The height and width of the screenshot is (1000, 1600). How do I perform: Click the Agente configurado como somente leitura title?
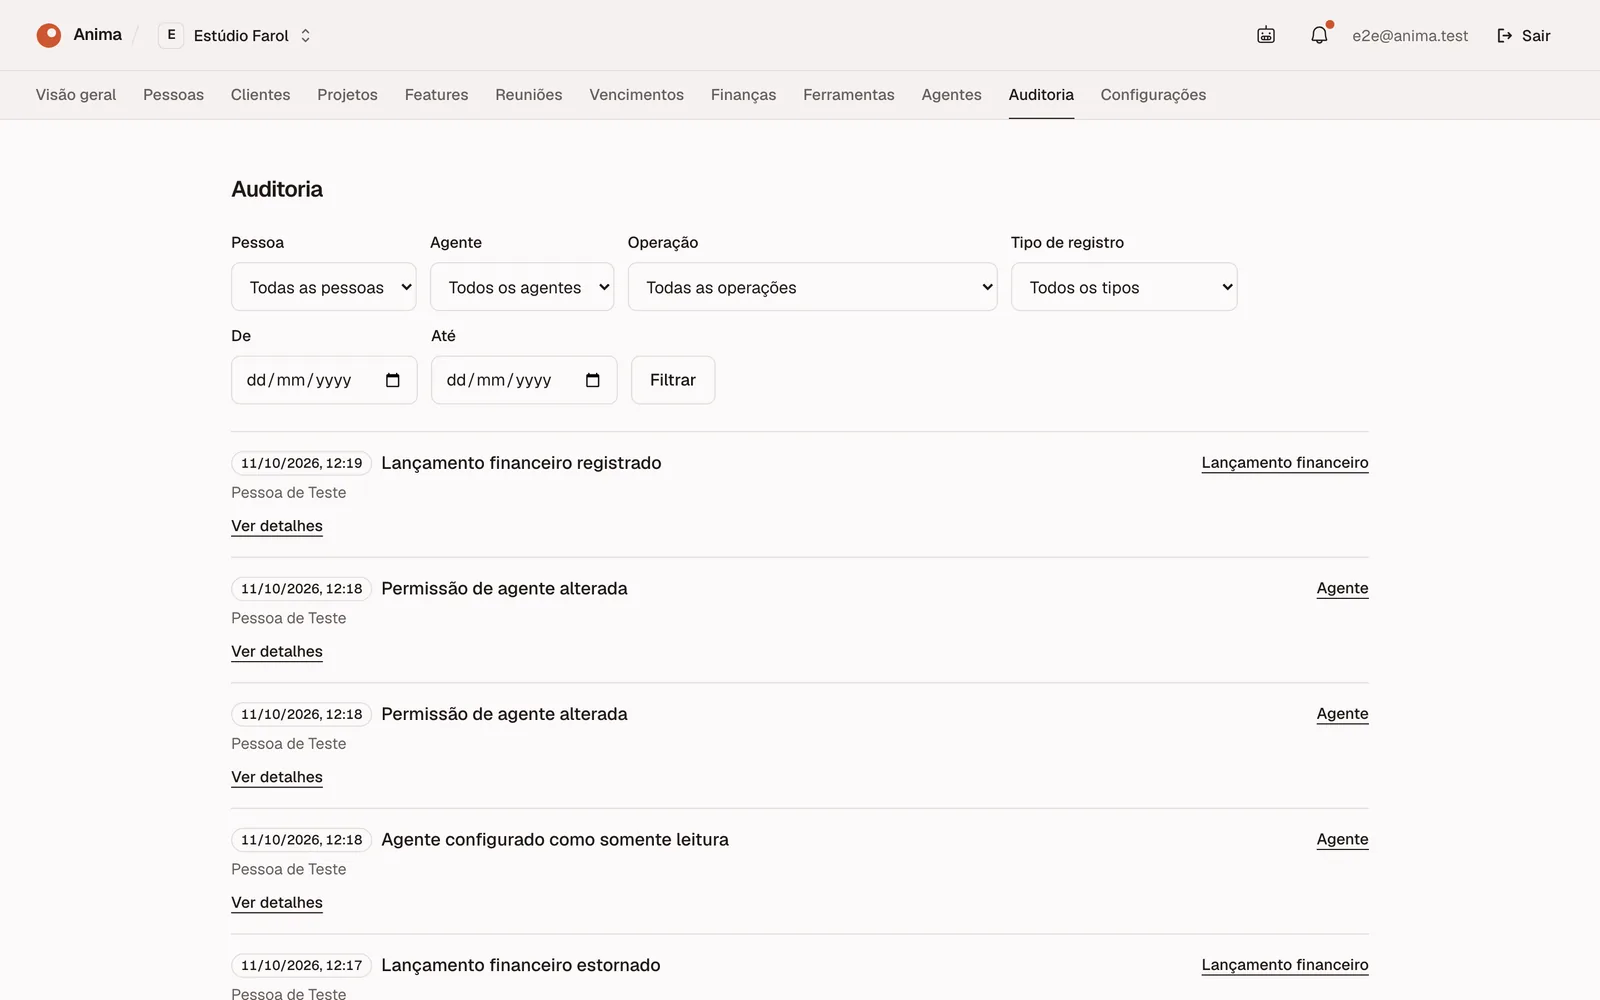point(555,840)
